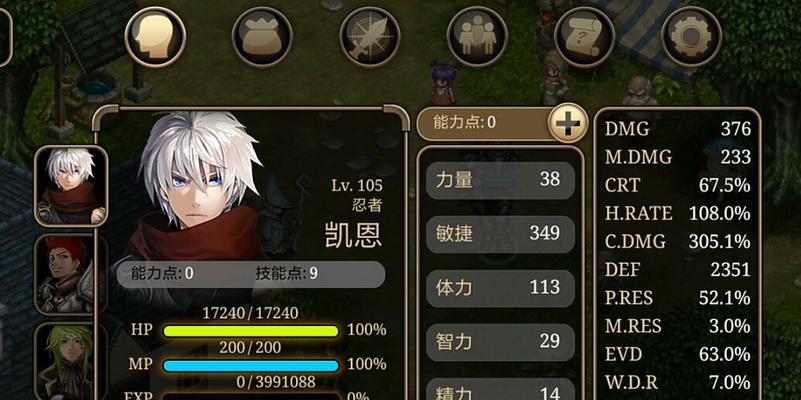Select the 敏捷 349 attribute row
801x400 pixels.
(x=500, y=234)
